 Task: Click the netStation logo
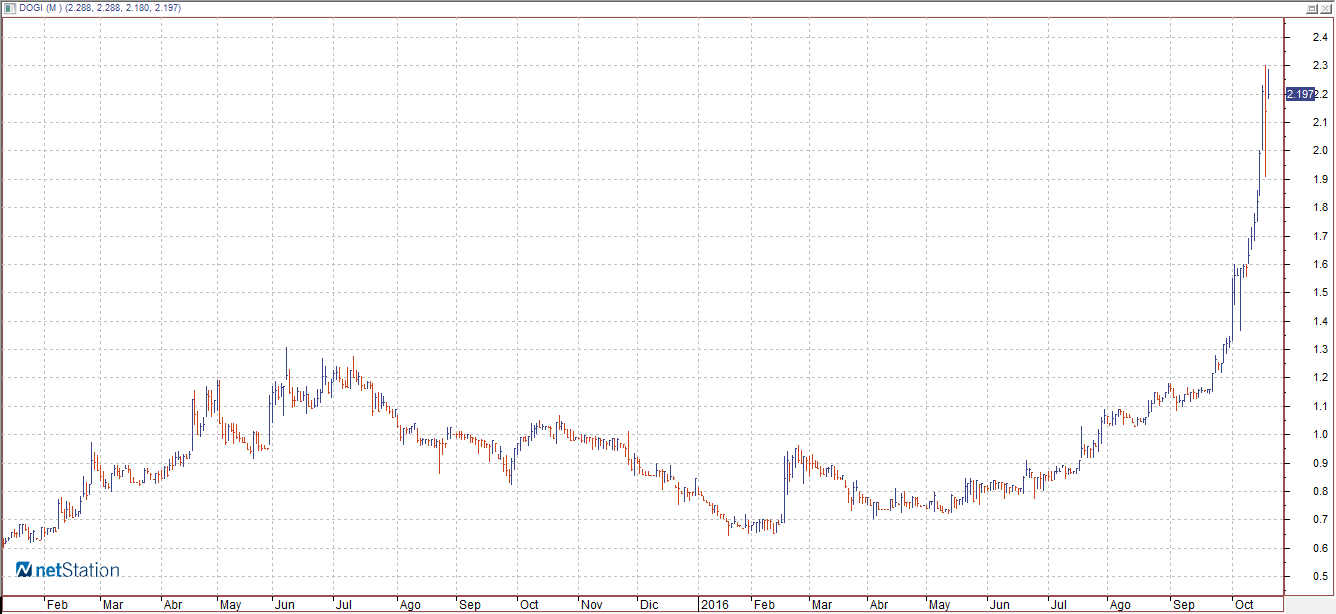(x=67, y=570)
